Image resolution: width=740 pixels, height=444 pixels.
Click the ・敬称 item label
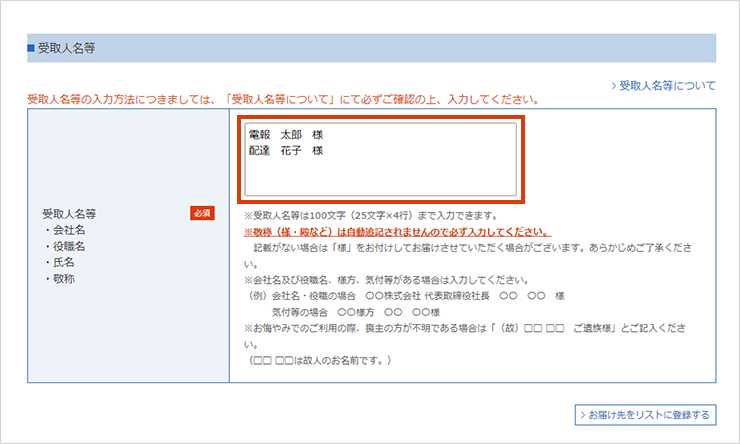[x=58, y=278]
